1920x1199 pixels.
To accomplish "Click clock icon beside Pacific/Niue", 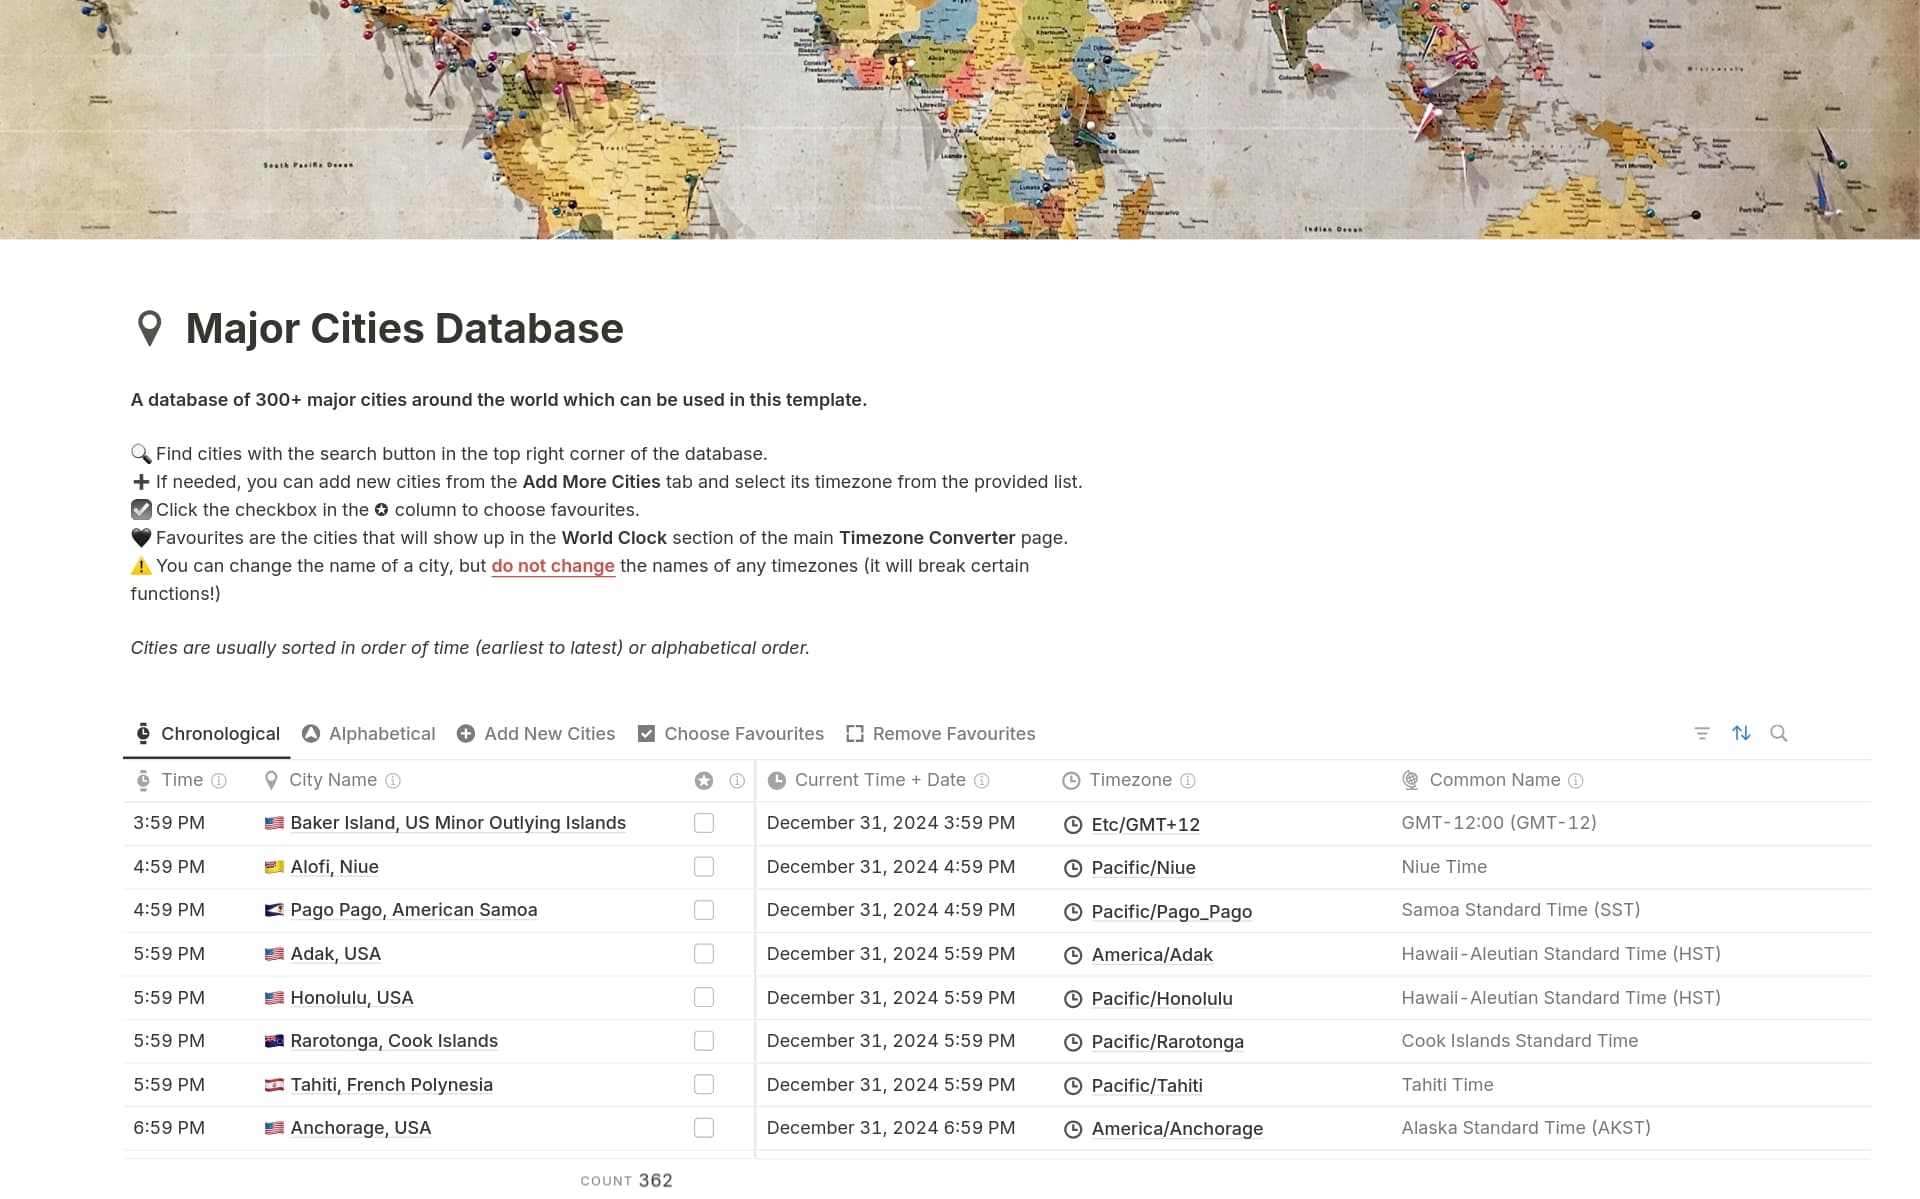I will pyautogui.click(x=1073, y=868).
